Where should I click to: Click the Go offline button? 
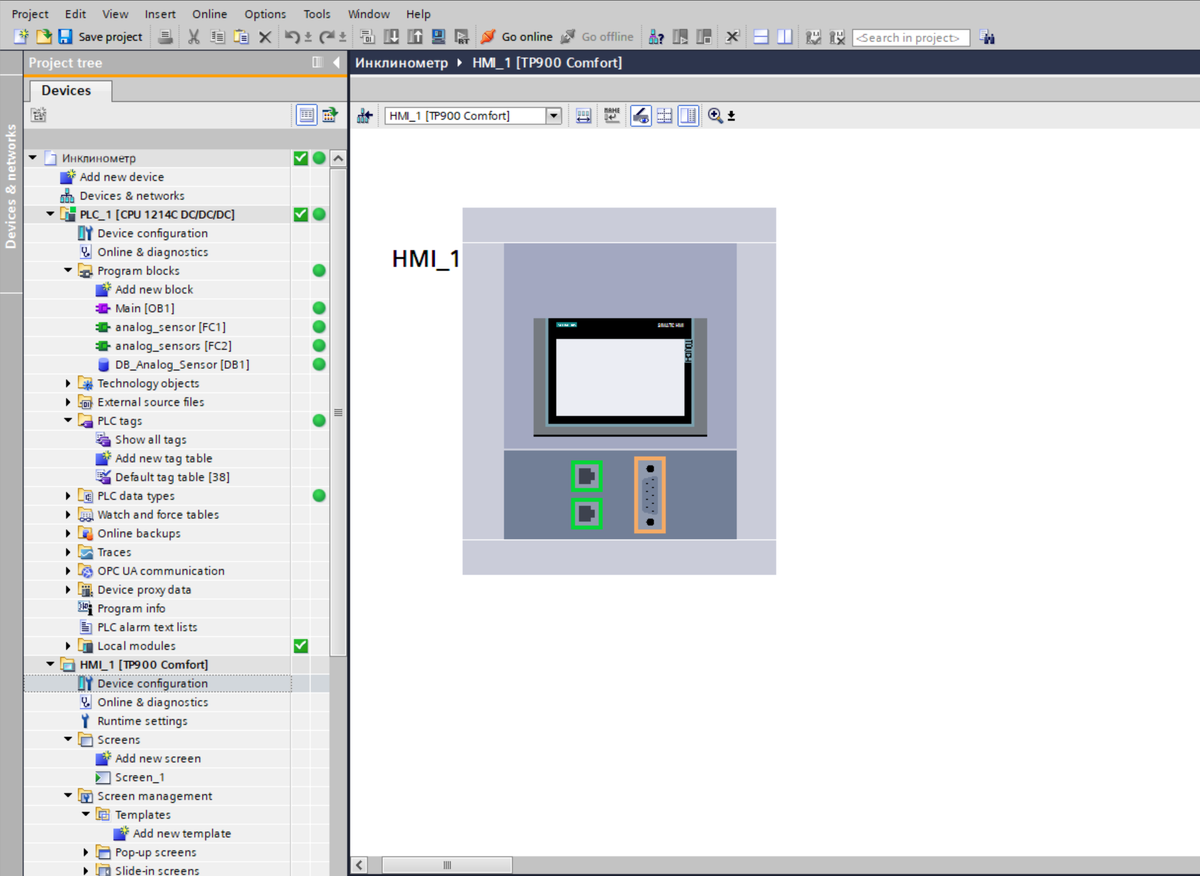597,37
